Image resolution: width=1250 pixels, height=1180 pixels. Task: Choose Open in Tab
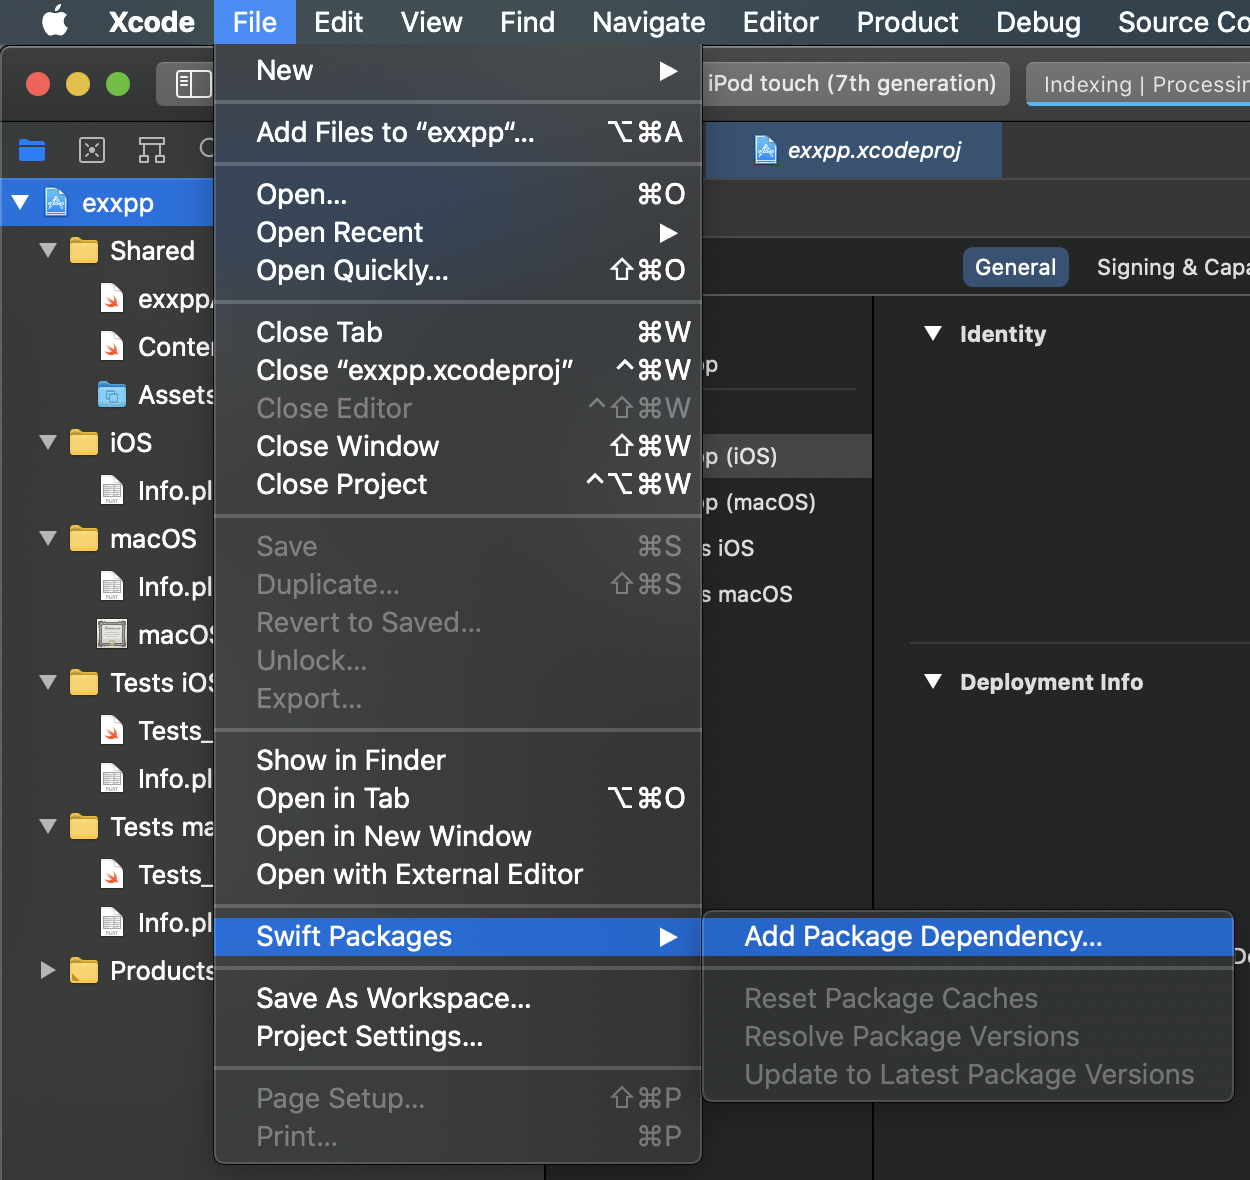pos(458,798)
